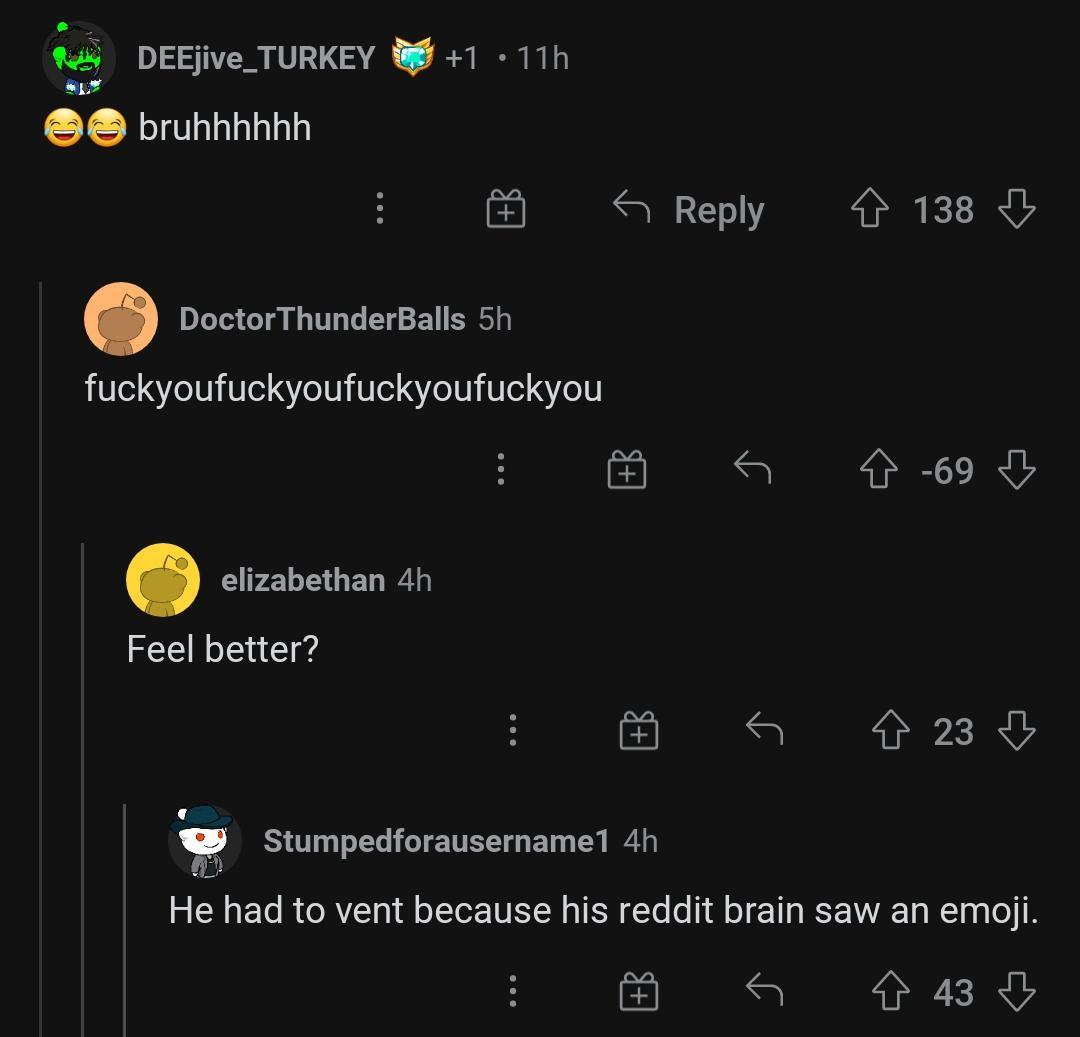Click the Reply button on DEEjive_TURKEY's comment

pos(717,209)
